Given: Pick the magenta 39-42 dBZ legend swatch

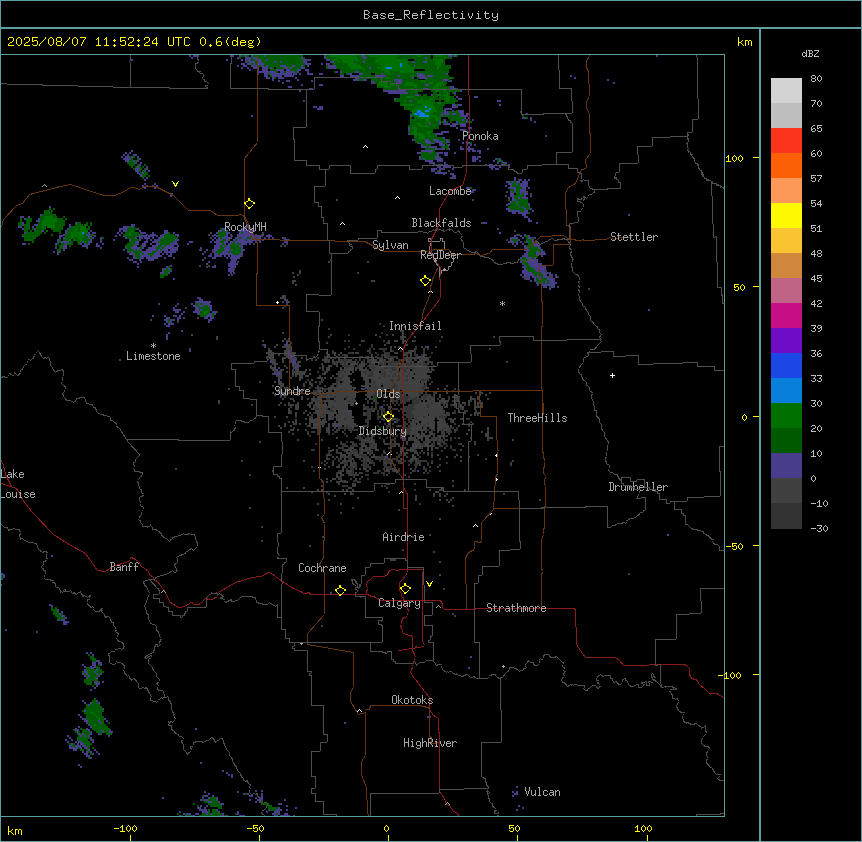Looking at the screenshot, I should pyautogui.click(x=786, y=315).
